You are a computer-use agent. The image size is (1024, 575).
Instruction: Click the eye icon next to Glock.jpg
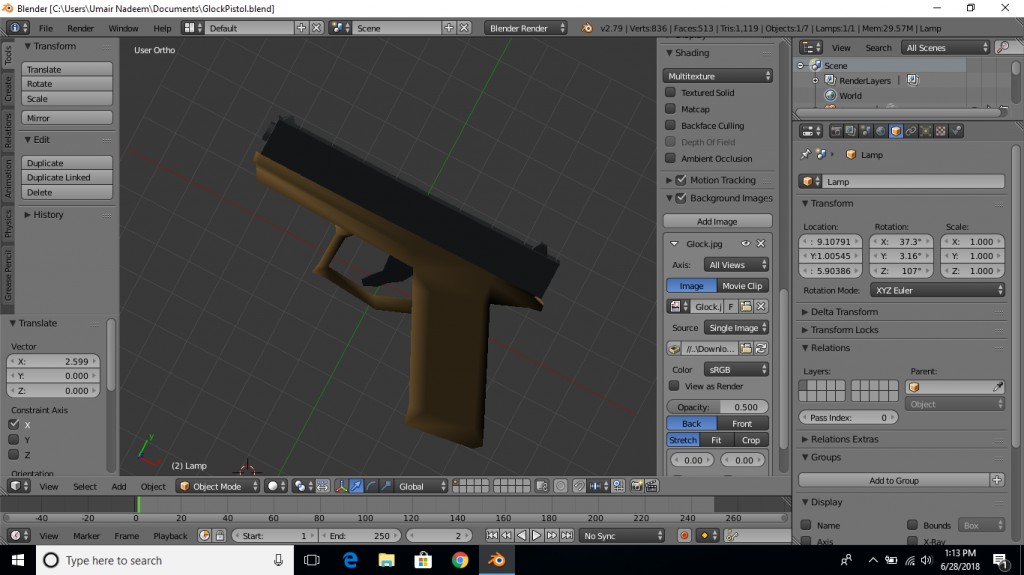coord(745,243)
